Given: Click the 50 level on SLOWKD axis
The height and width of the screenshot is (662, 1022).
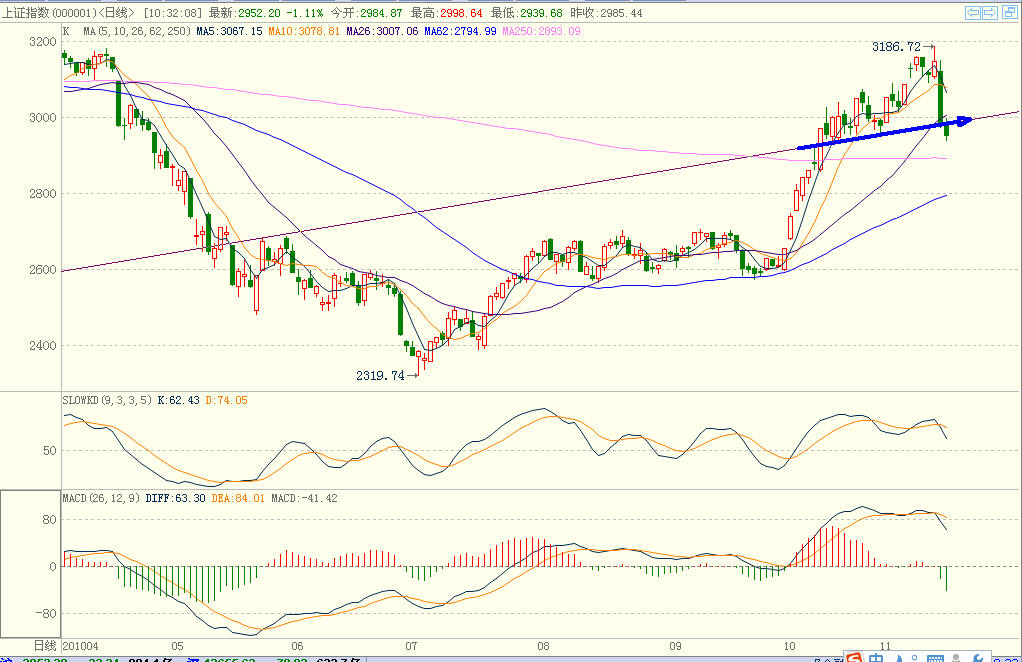Looking at the screenshot, I should point(50,451).
